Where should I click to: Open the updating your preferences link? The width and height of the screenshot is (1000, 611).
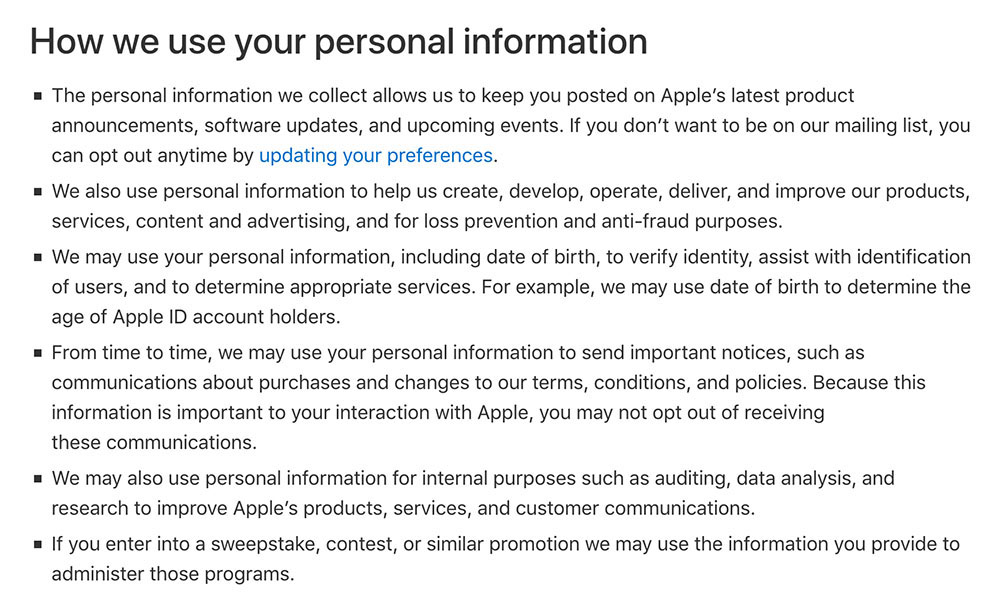click(376, 156)
